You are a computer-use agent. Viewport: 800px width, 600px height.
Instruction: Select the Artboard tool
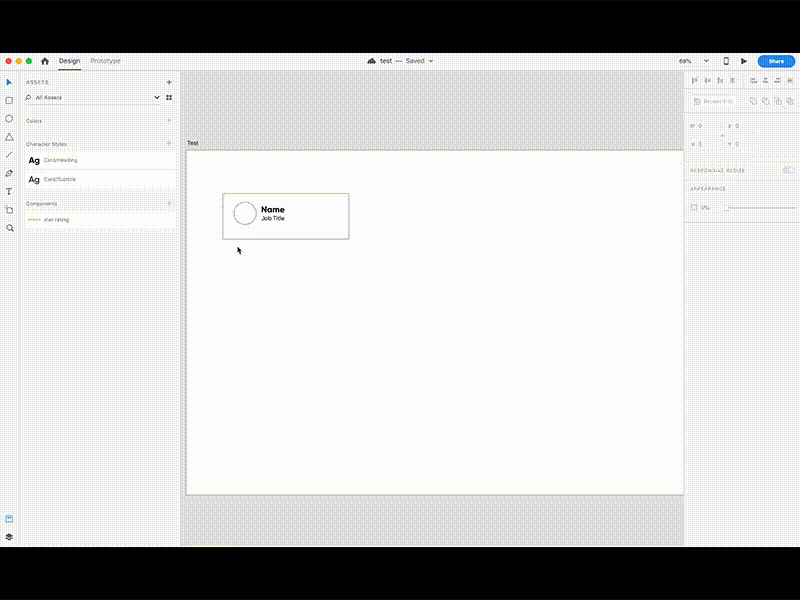coord(9,210)
